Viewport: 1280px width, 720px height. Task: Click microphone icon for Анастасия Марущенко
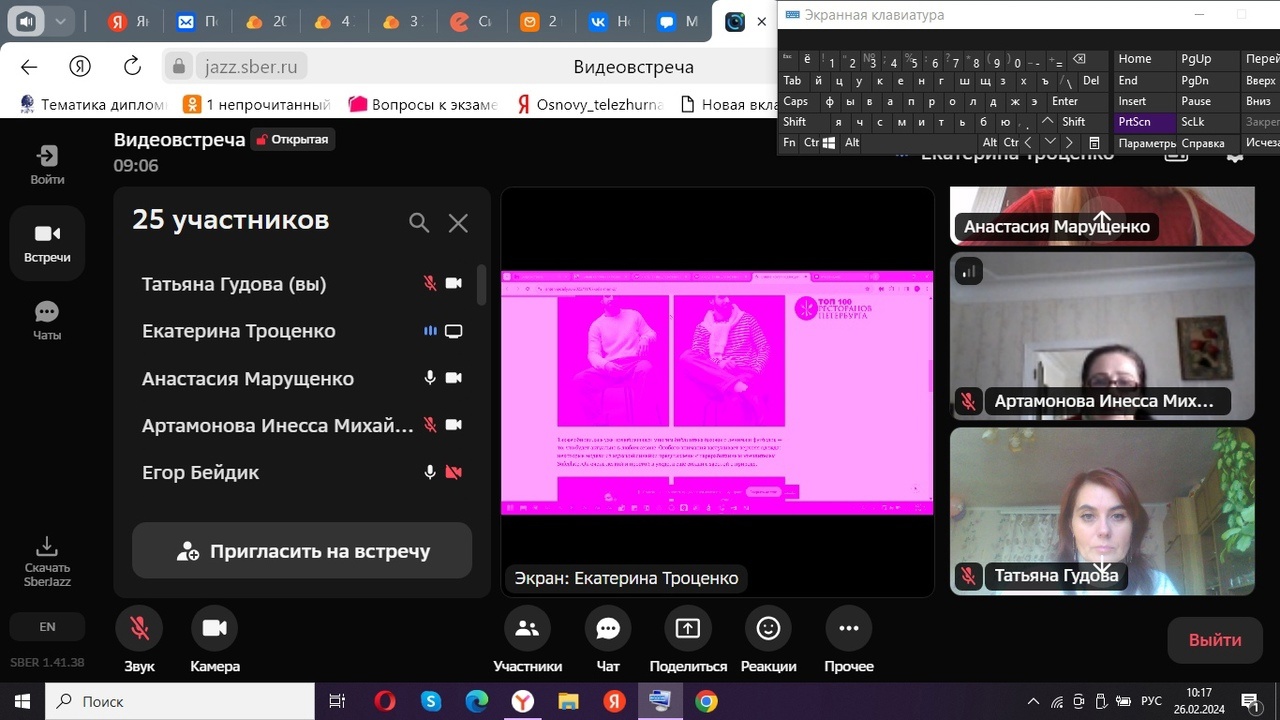point(430,378)
